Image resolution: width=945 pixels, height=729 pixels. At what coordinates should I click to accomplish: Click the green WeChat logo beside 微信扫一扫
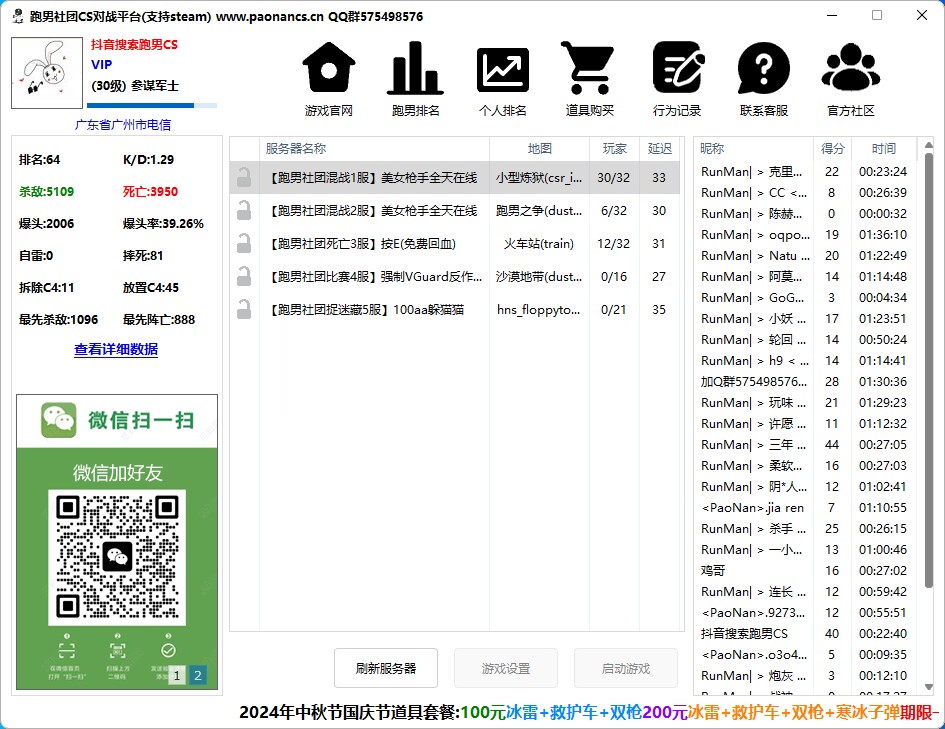[58, 420]
